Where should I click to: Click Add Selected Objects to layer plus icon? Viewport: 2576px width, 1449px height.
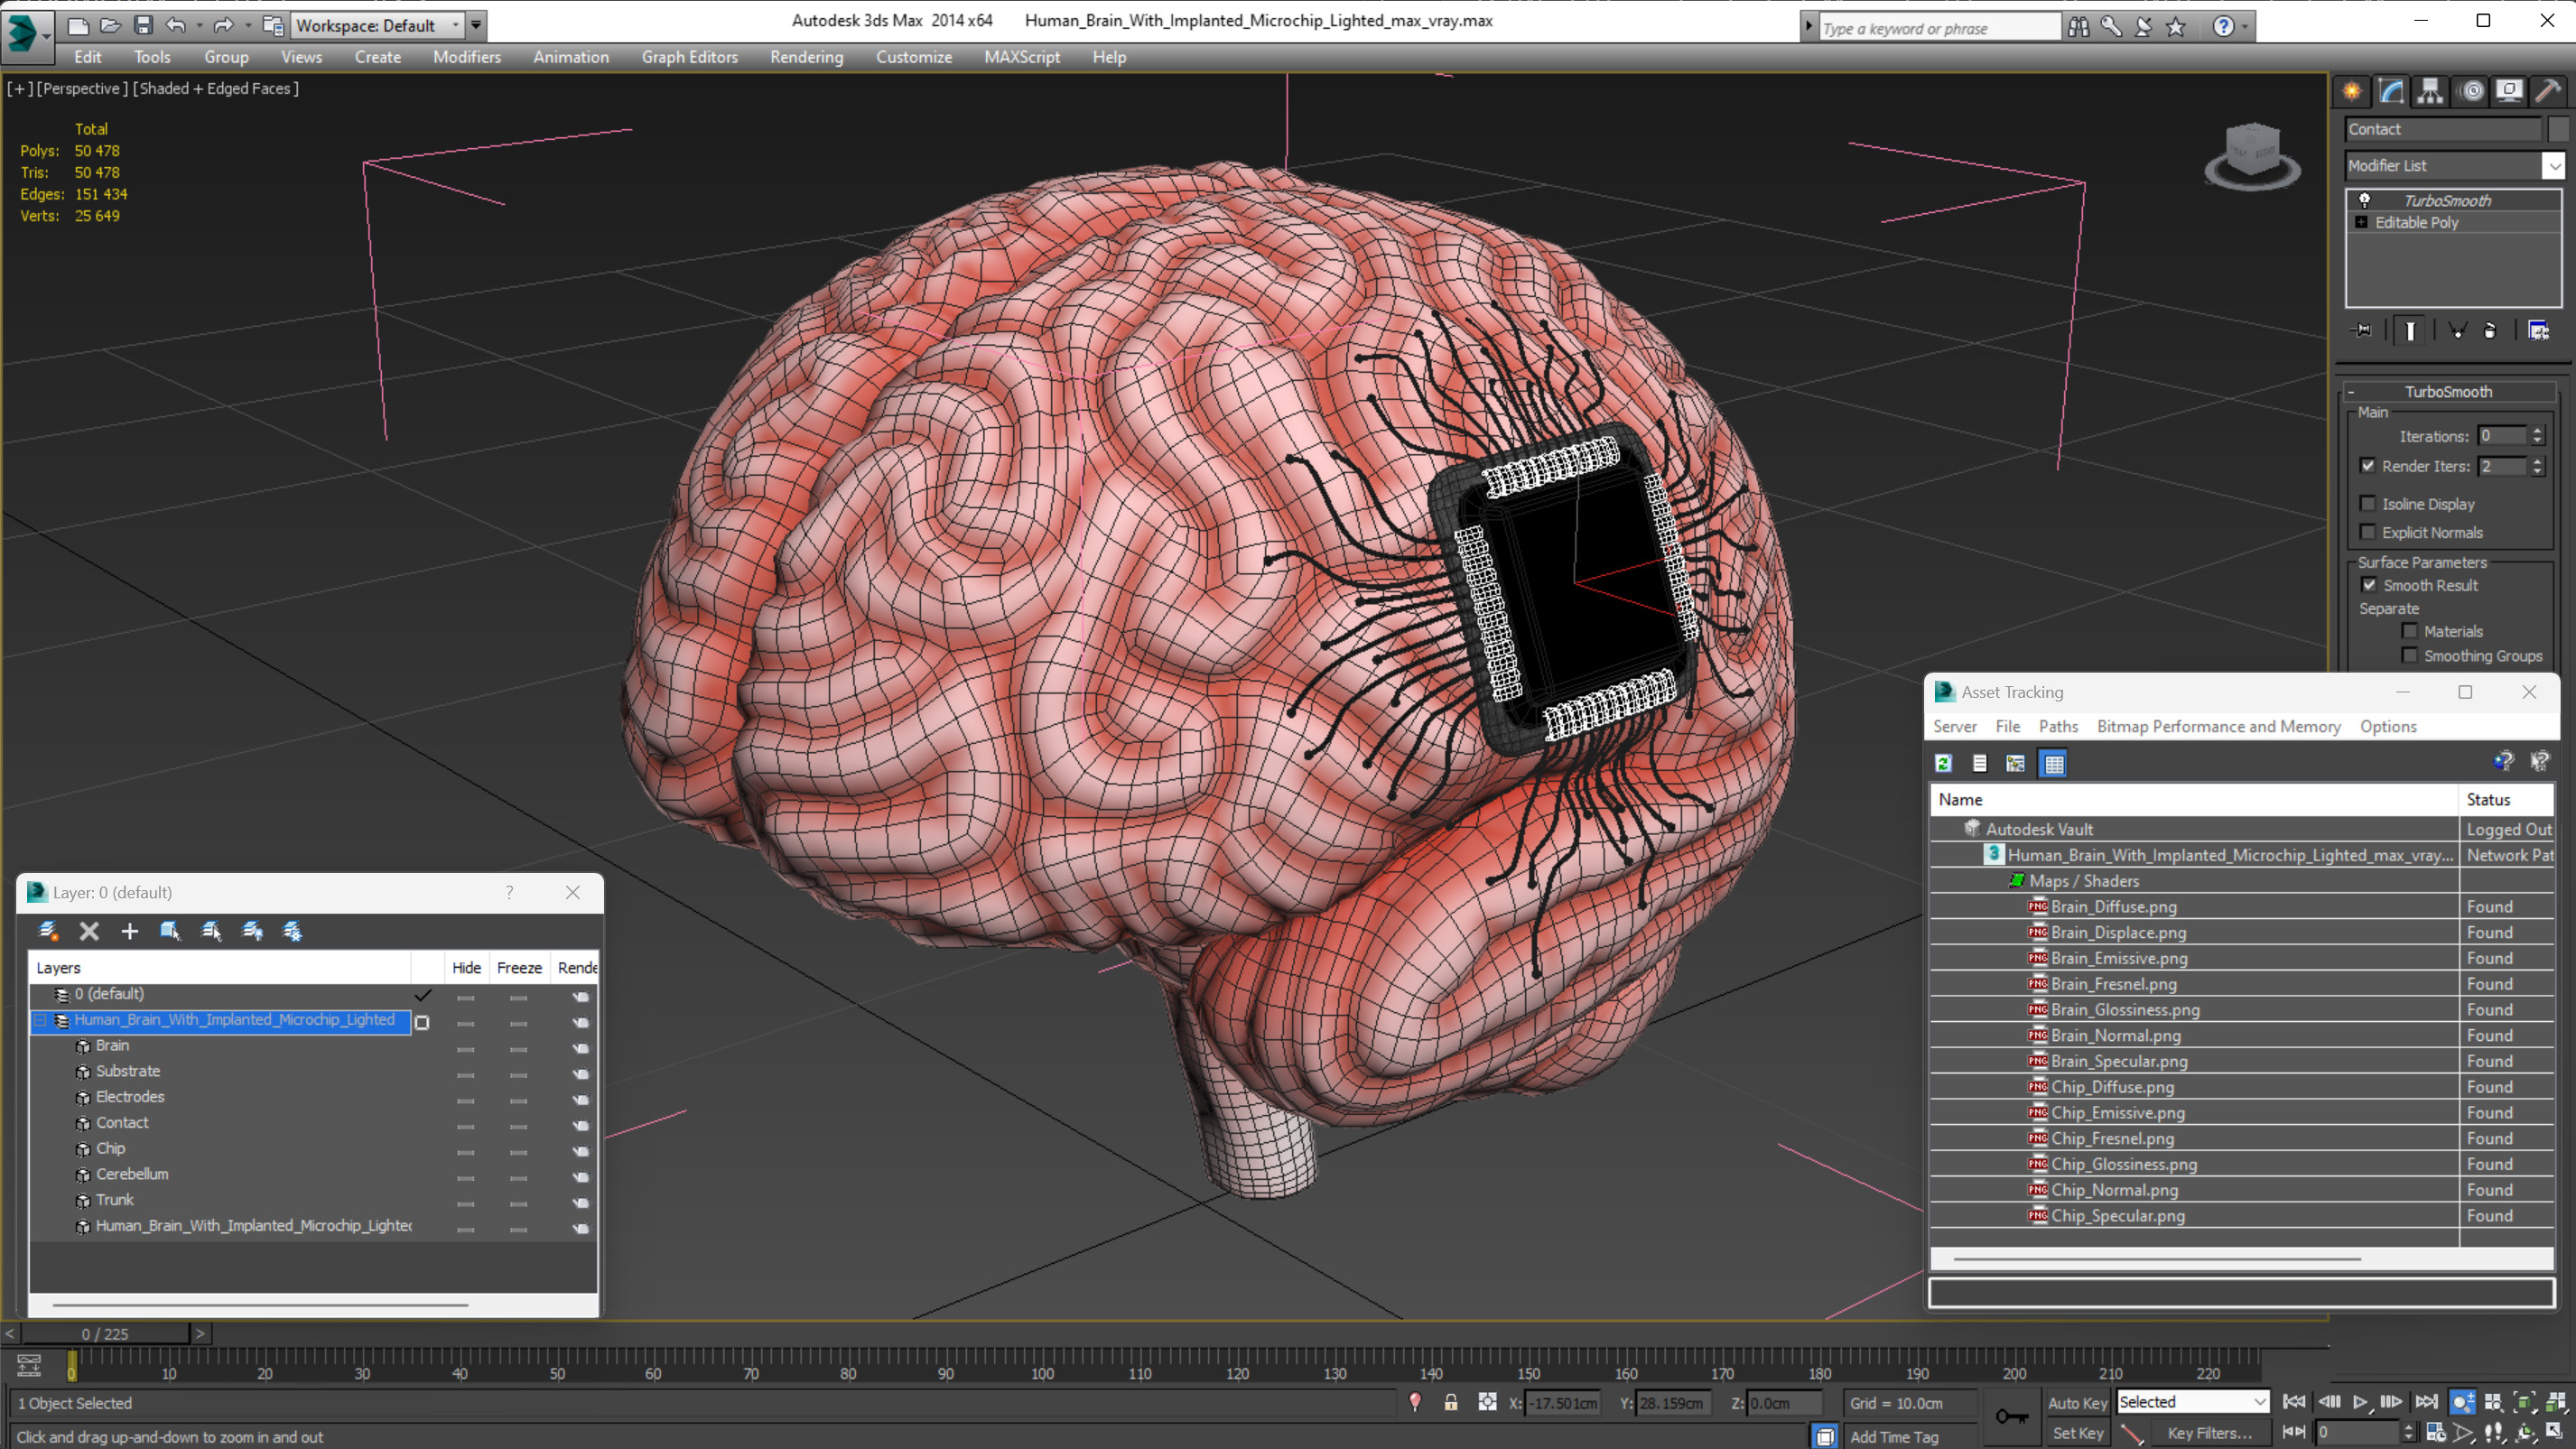click(x=129, y=931)
